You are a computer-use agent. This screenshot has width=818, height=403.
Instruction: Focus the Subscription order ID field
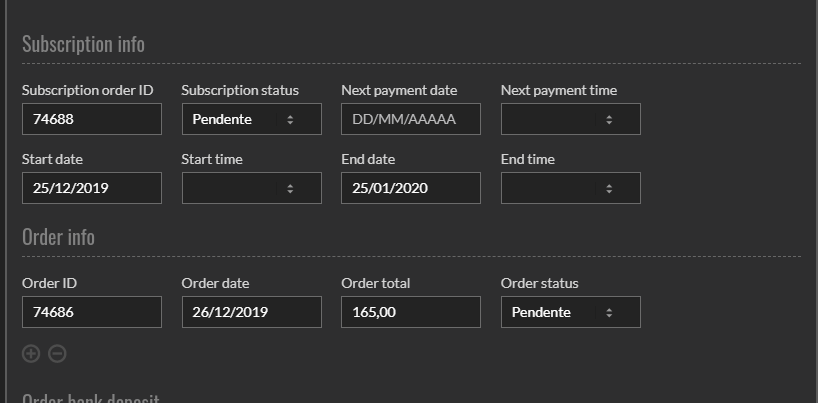coord(91,119)
